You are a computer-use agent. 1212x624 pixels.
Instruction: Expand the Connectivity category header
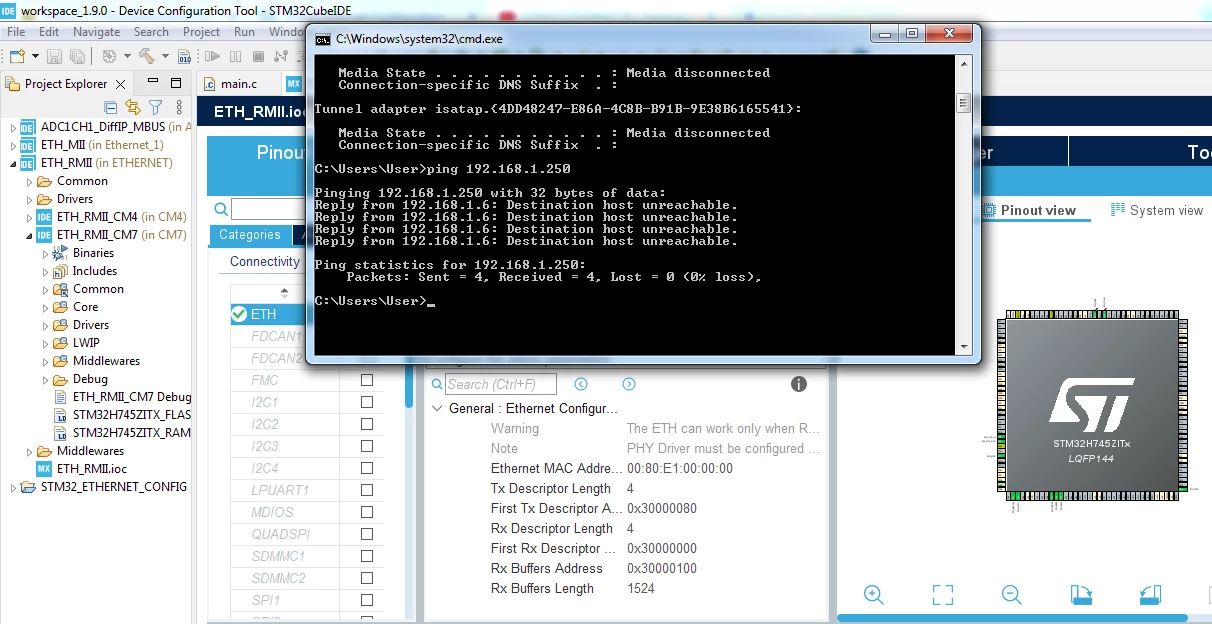(265, 262)
